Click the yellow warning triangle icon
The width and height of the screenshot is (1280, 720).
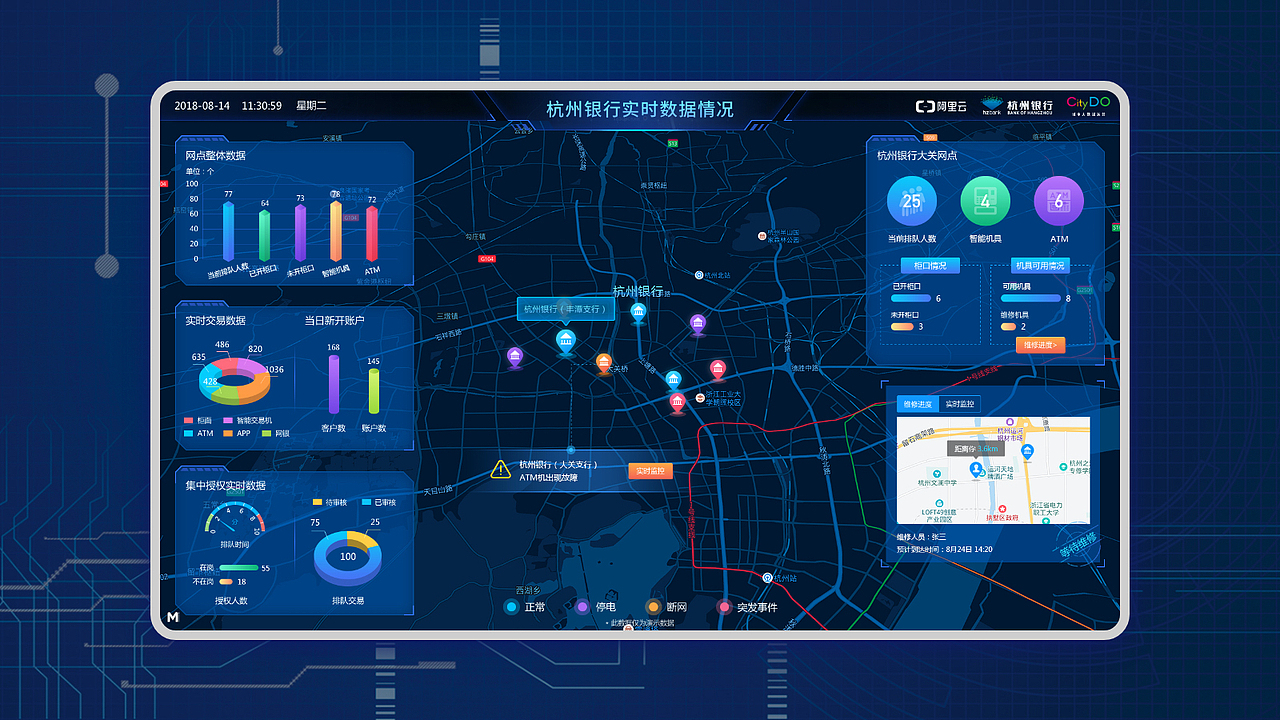501,469
